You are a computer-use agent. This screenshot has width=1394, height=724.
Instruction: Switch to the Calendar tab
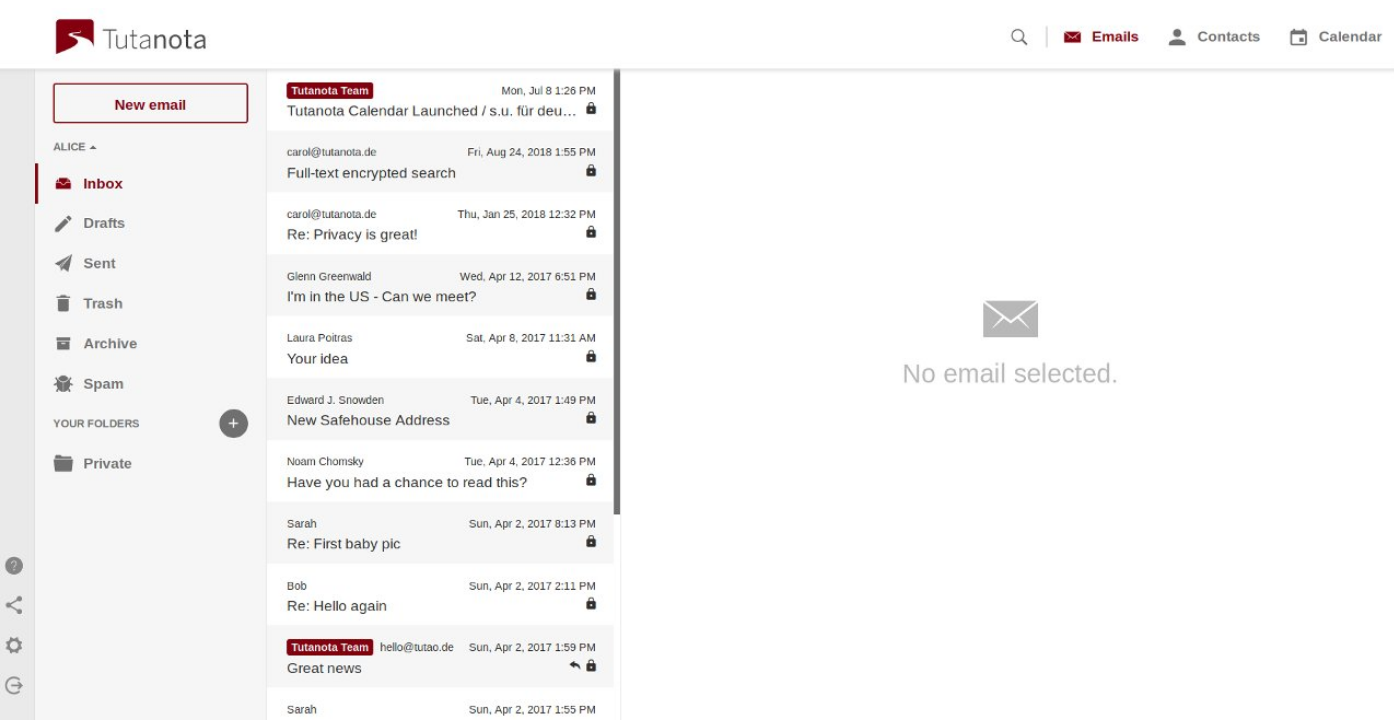1335,37
